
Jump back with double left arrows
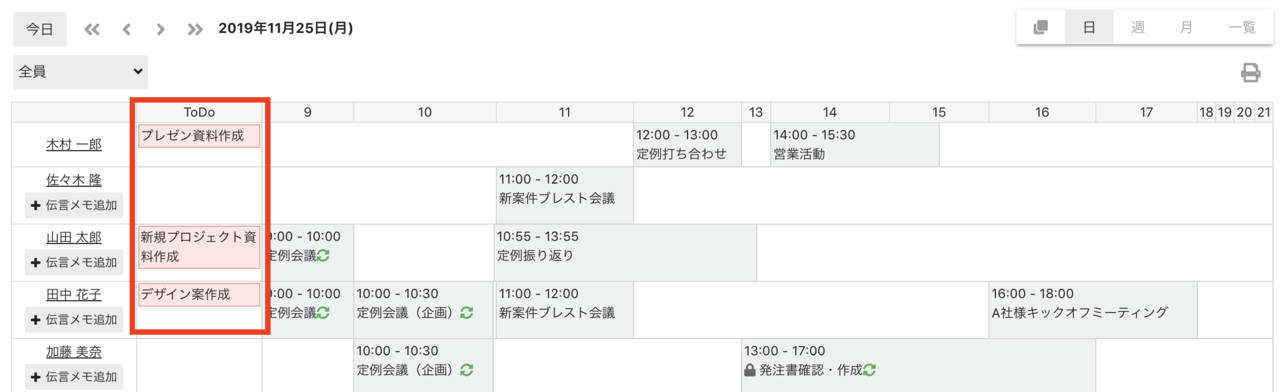92,29
